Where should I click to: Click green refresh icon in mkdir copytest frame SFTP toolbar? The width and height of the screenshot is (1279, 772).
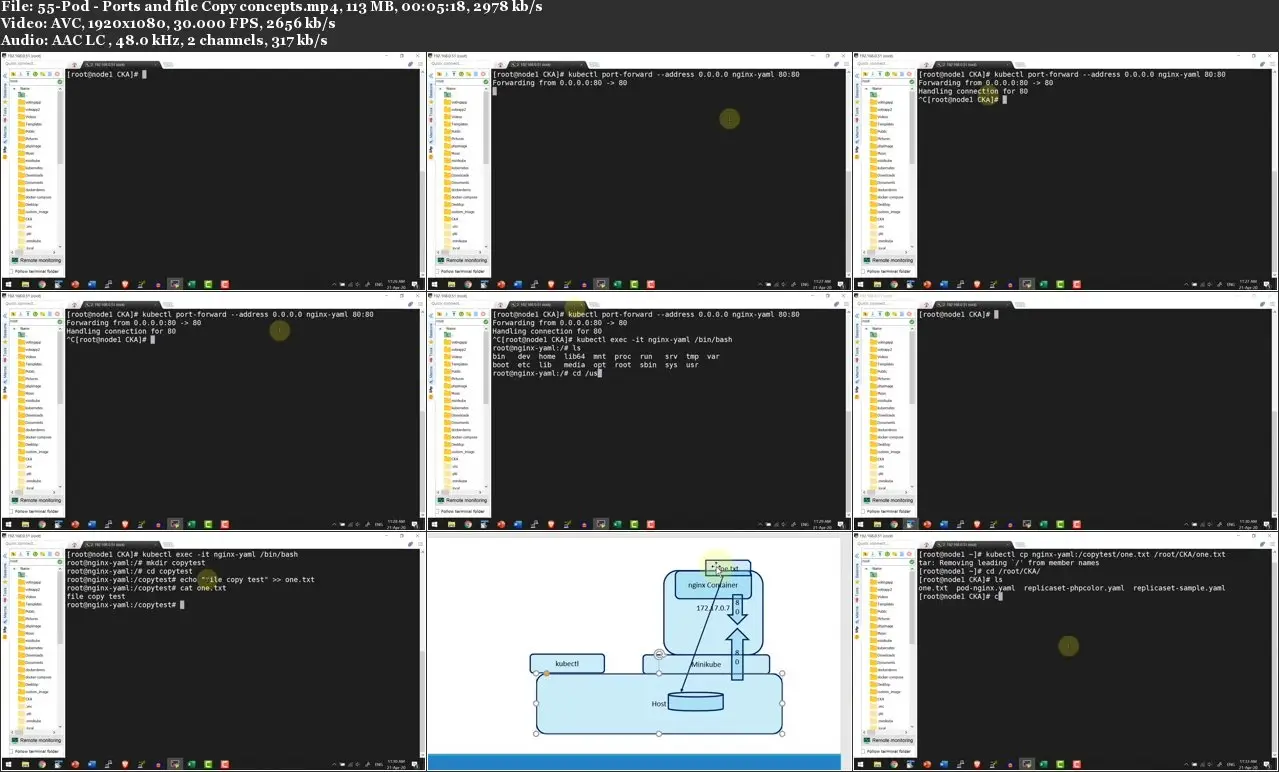(x=35, y=554)
